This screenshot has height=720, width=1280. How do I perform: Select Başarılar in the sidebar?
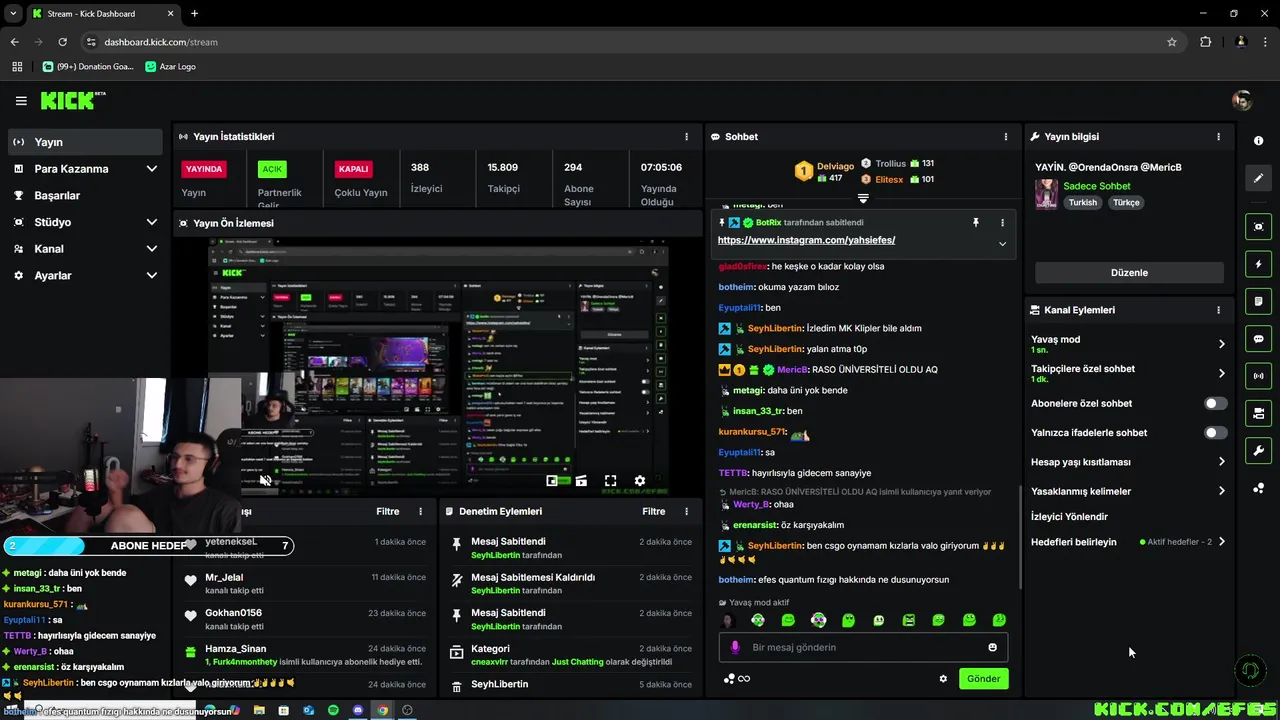(x=85, y=196)
